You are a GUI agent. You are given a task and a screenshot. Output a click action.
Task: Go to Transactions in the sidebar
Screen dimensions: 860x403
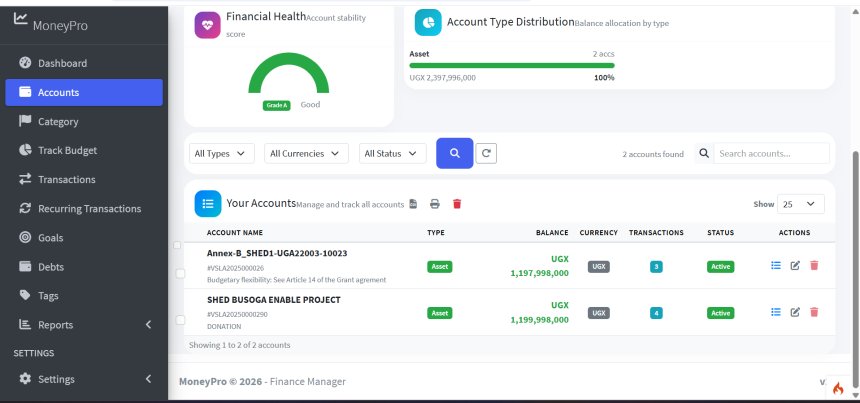pyautogui.click(x=66, y=179)
